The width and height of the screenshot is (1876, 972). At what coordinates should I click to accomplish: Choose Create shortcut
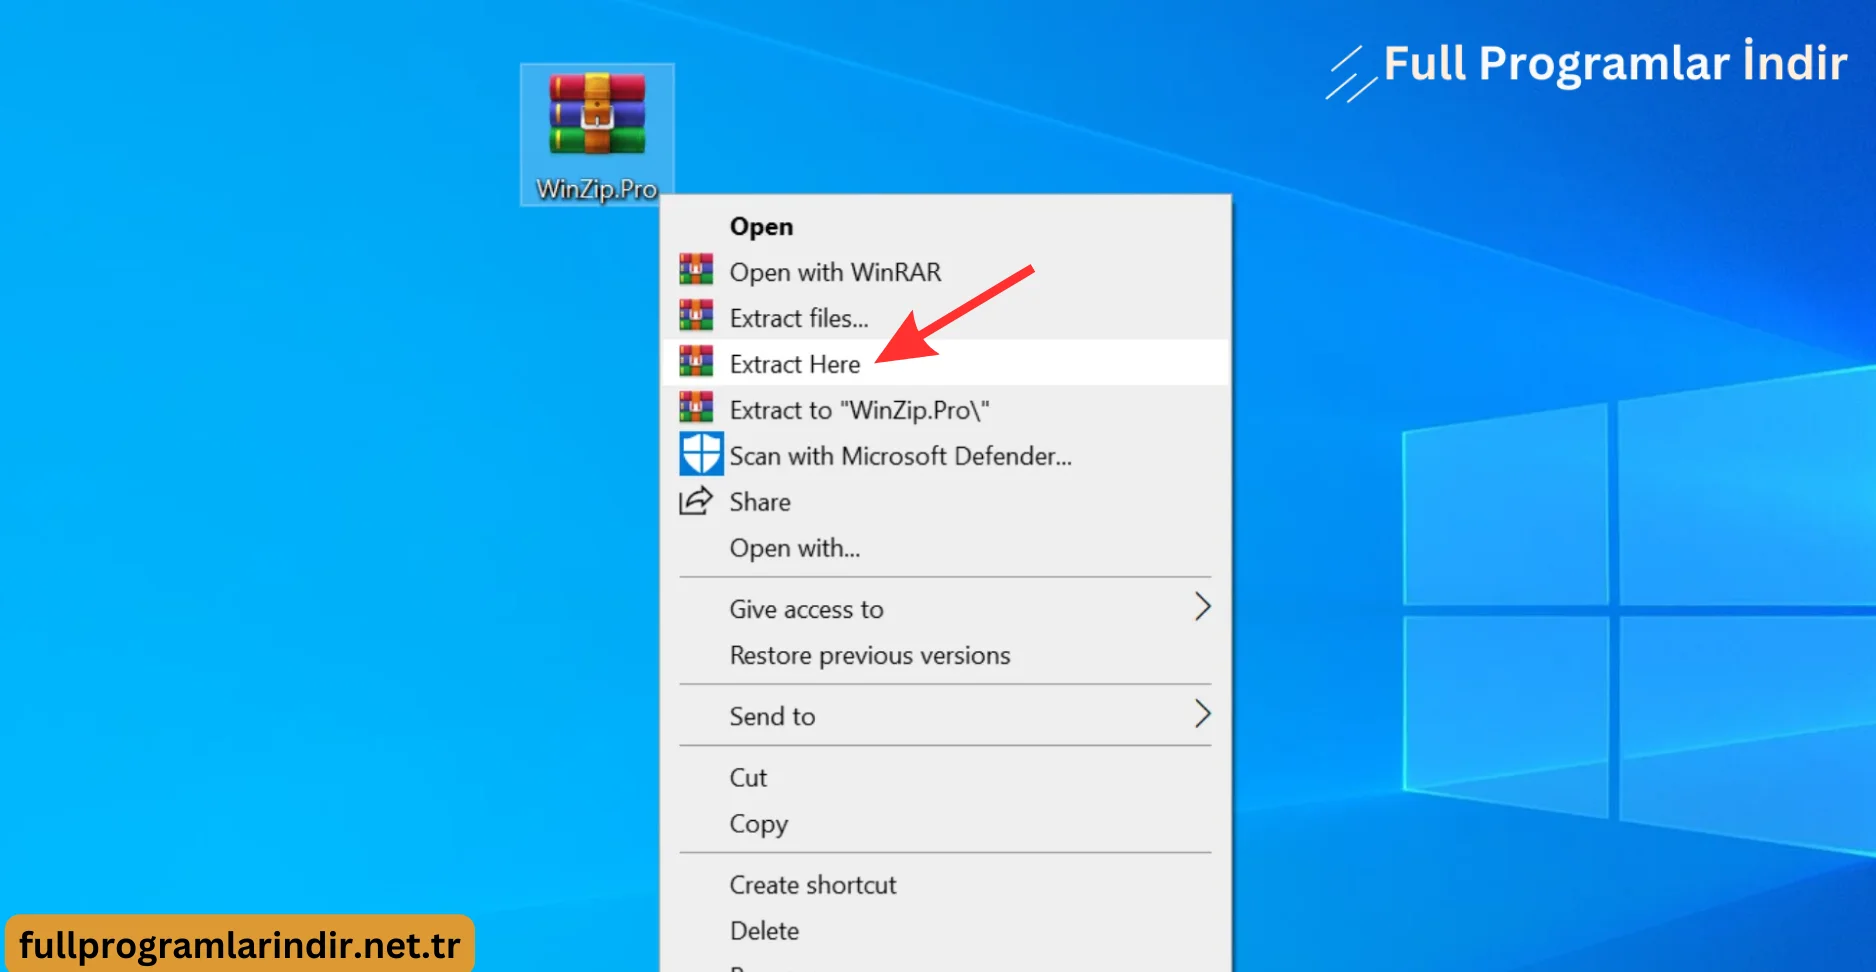tap(945, 885)
